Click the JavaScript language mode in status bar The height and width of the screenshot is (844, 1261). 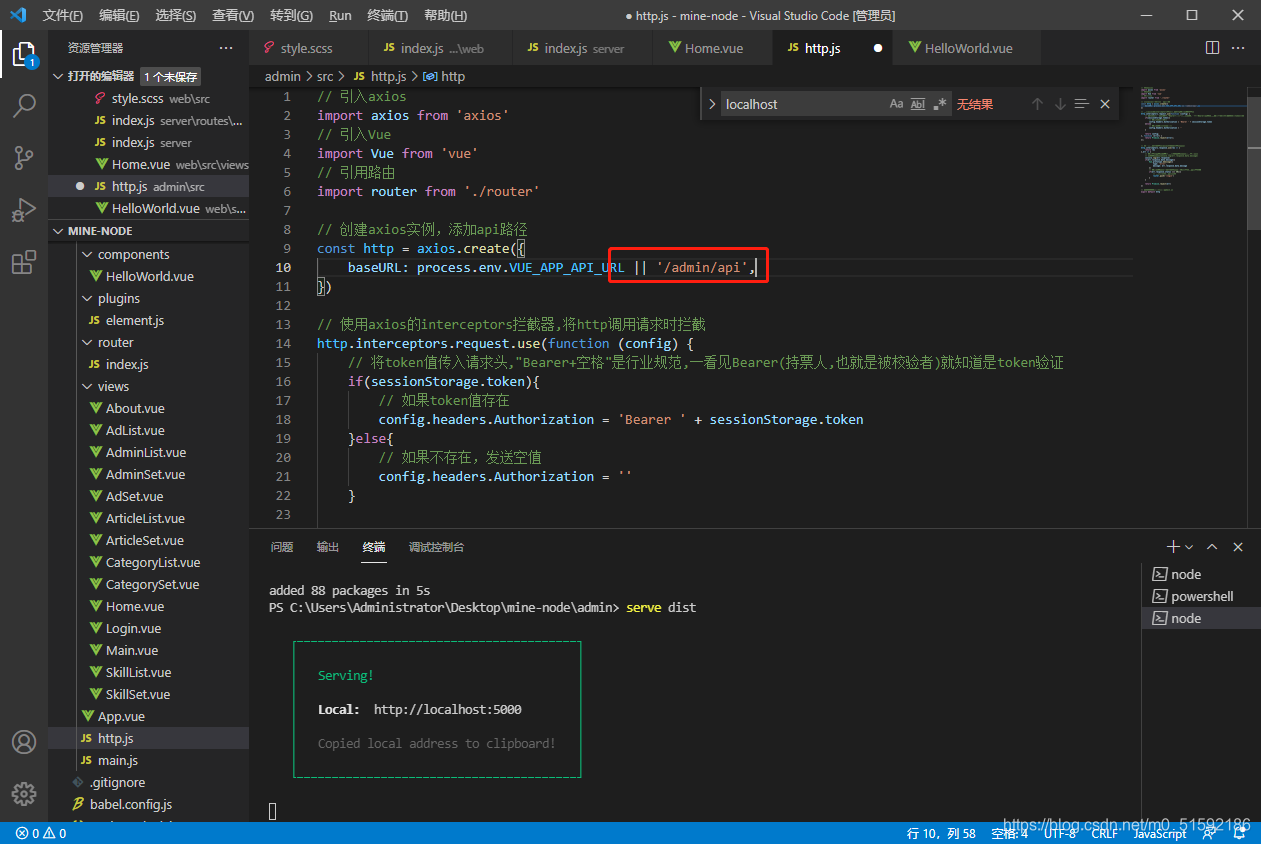coord(1159,833)
